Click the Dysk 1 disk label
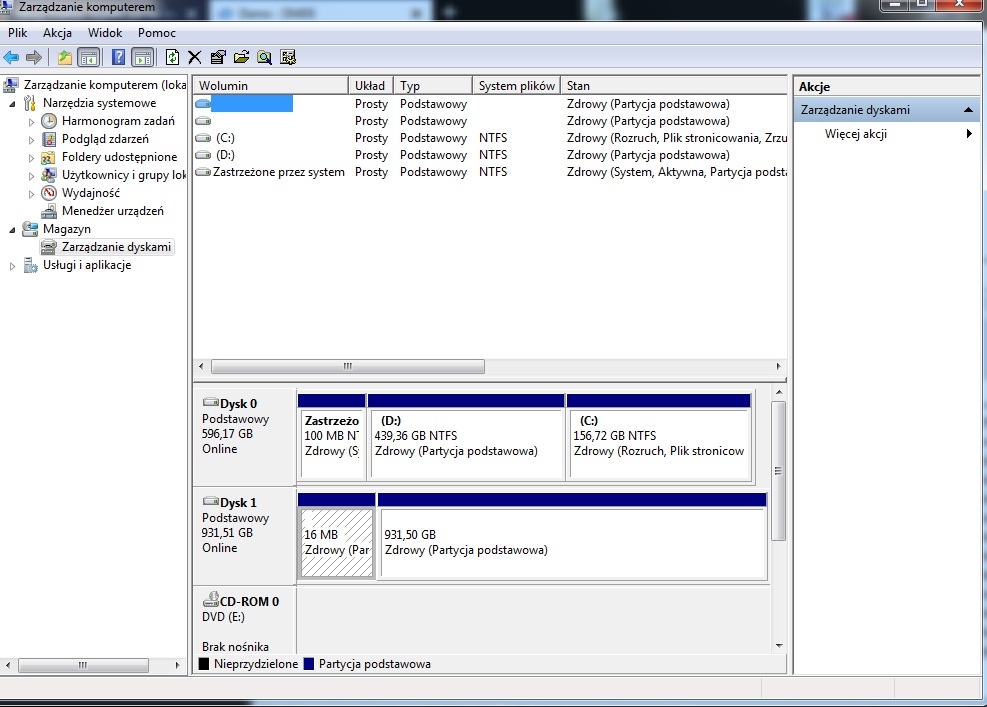This screenshot has height=707, width=987. (238, 502)
